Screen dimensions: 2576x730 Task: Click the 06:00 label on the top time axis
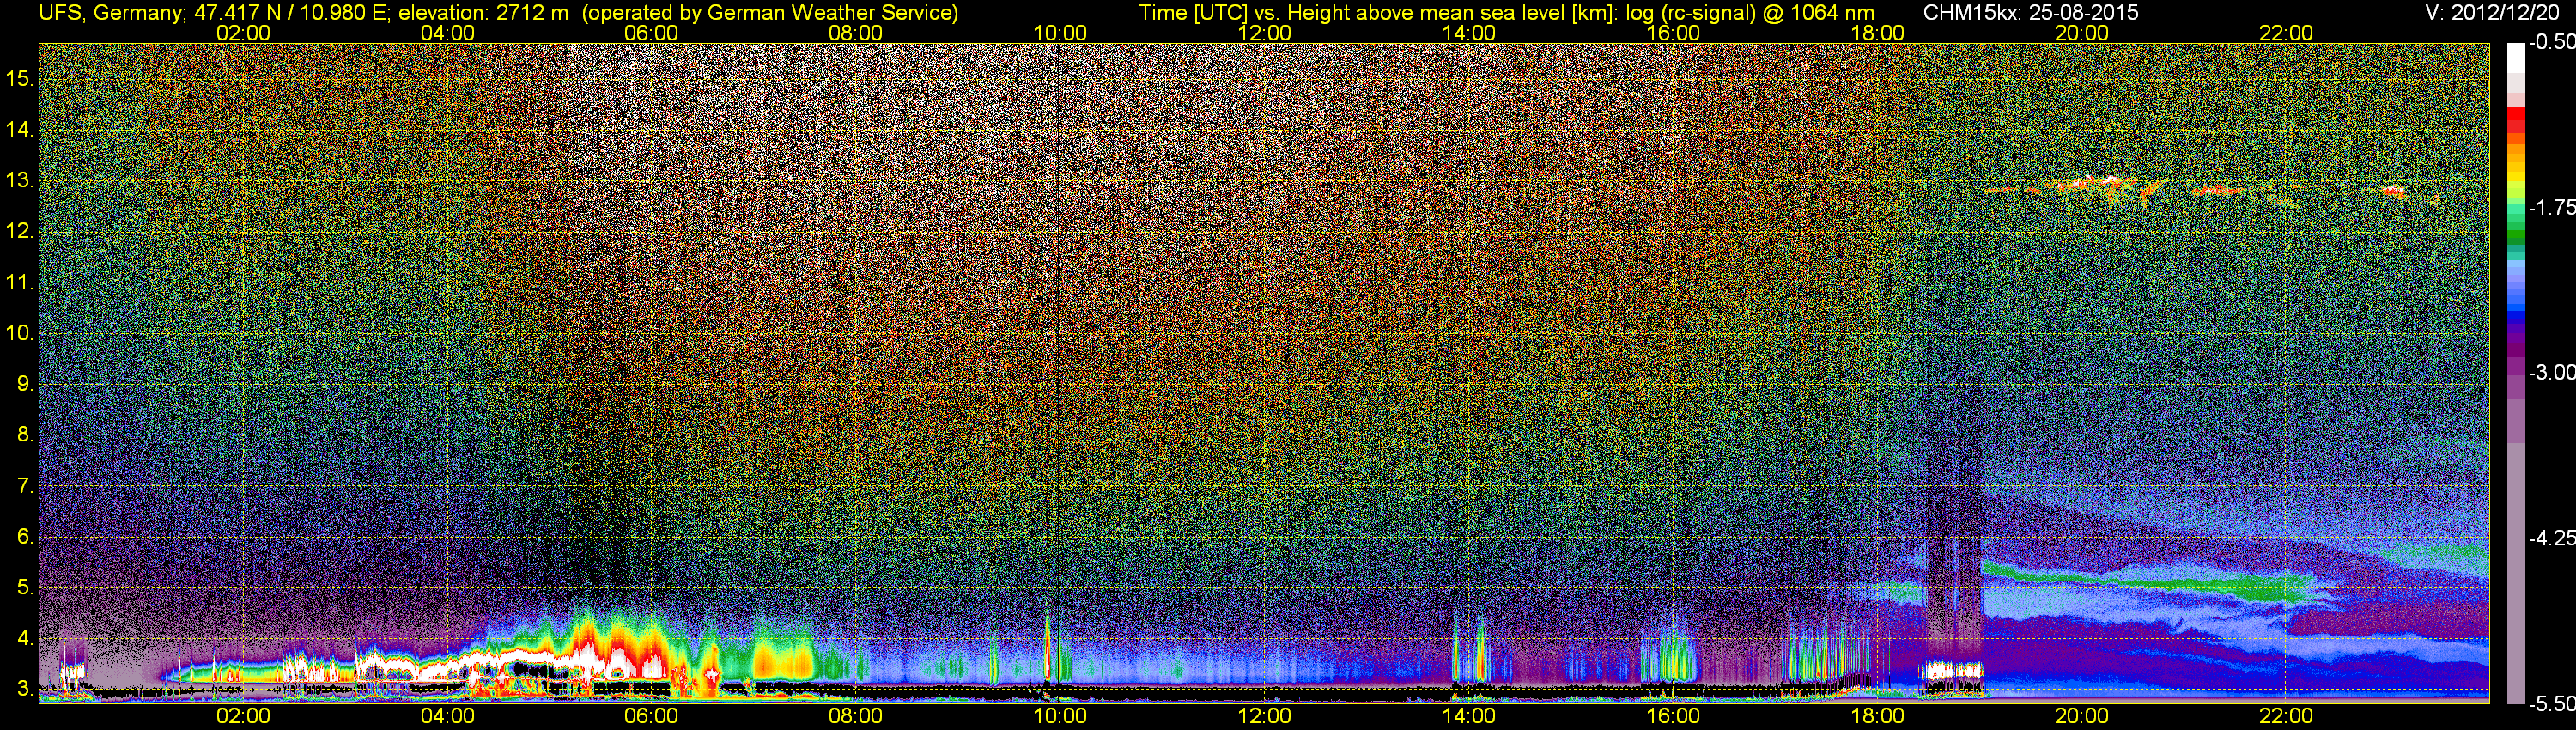click(x=651, y=33)
